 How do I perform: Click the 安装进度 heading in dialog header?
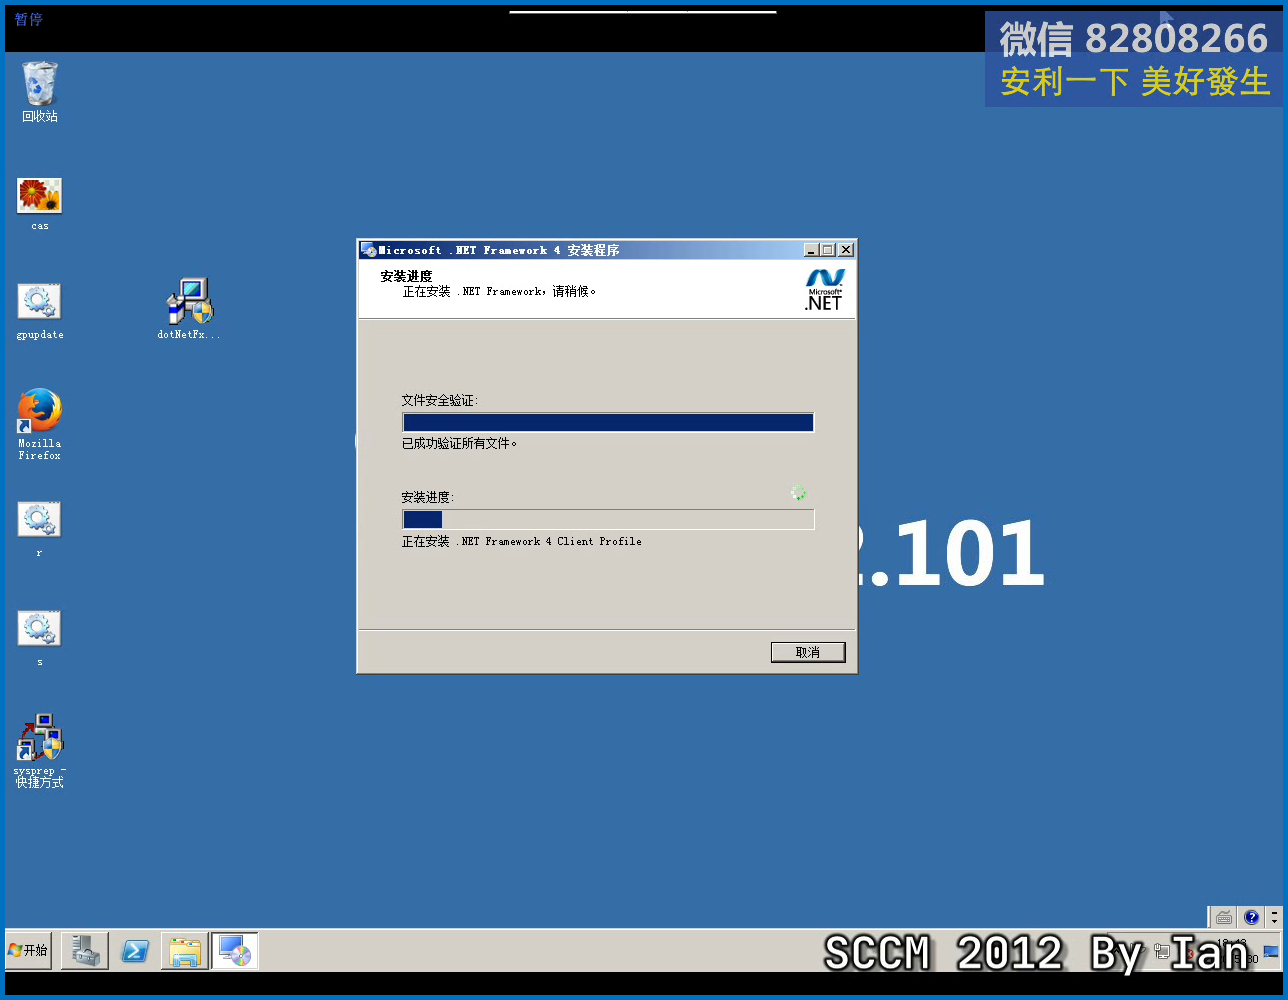pyautogui.click(x=406, y=277)
